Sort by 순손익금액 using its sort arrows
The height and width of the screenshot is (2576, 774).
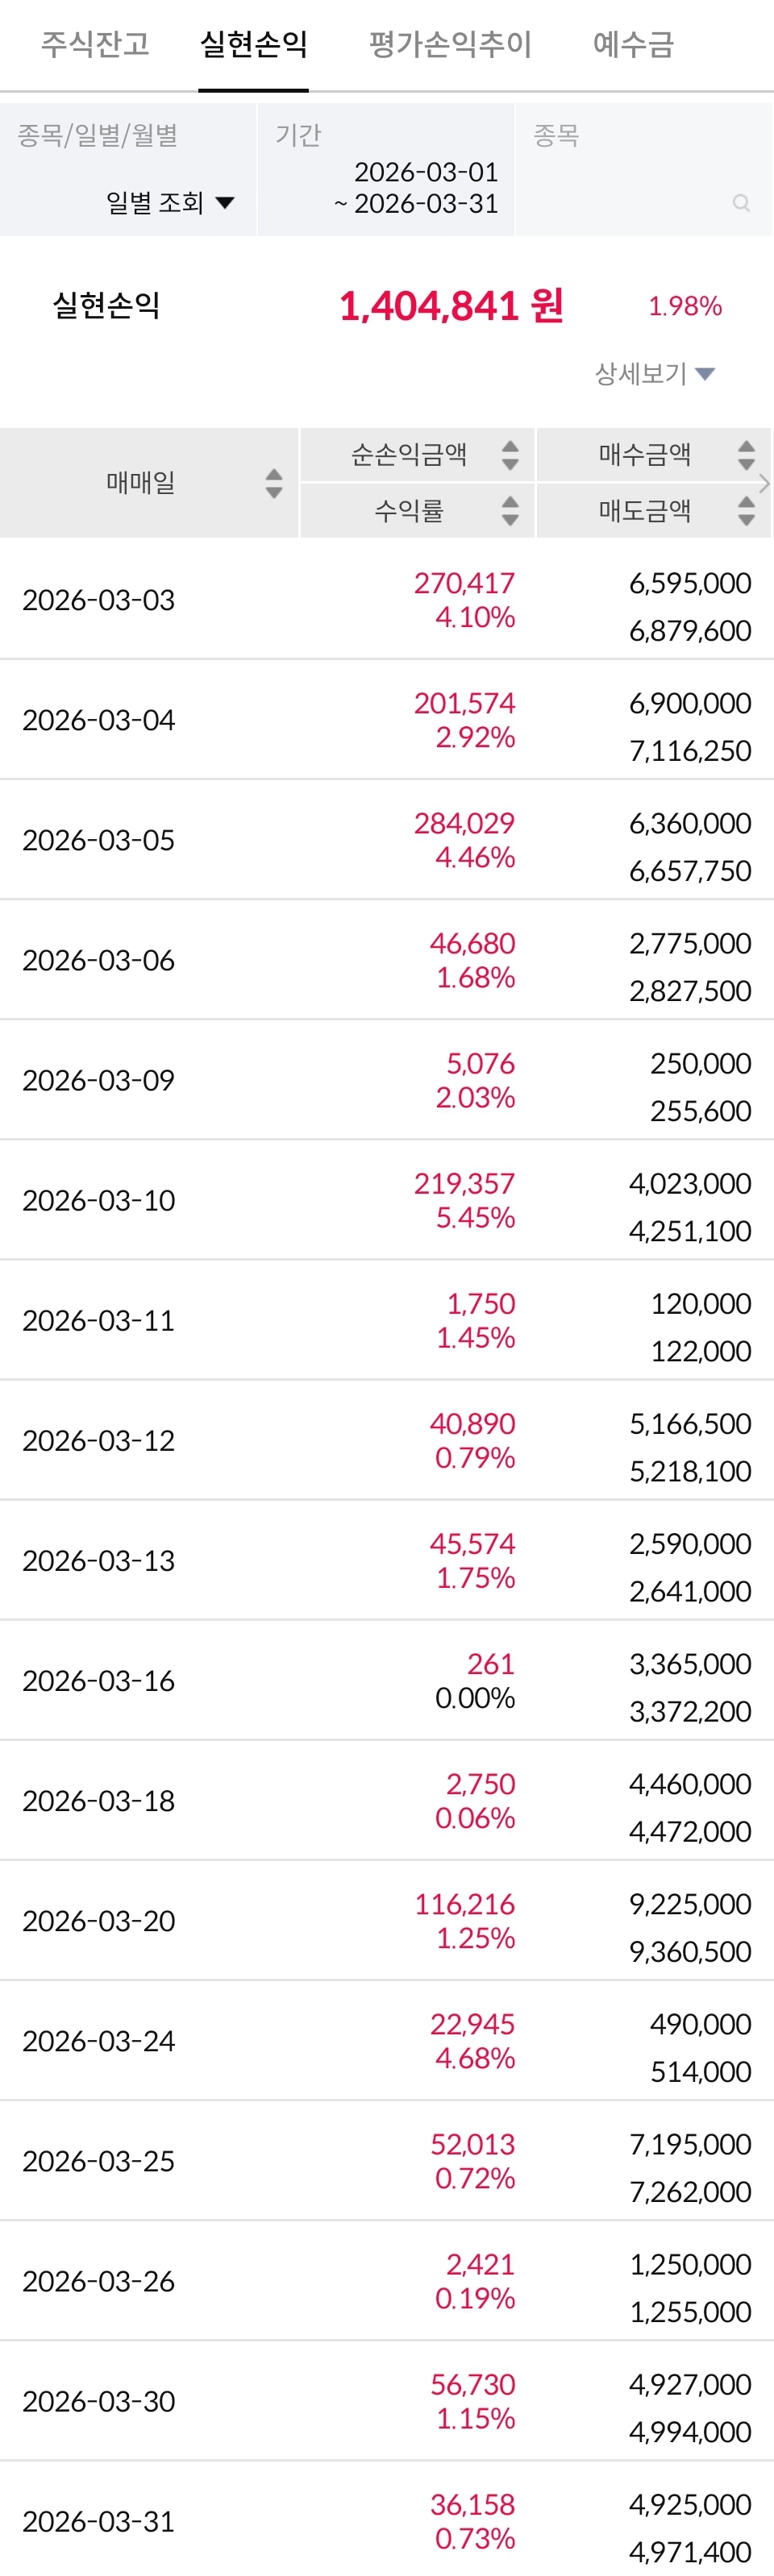510,455
